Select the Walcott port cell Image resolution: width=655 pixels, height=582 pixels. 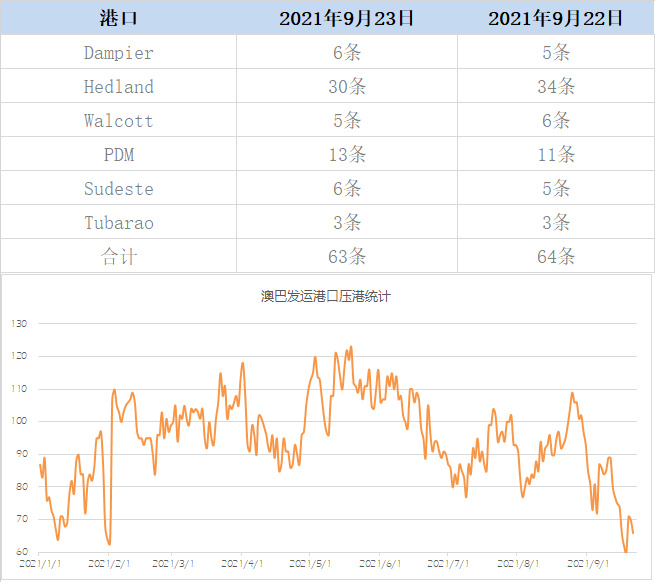click(119, 121)
